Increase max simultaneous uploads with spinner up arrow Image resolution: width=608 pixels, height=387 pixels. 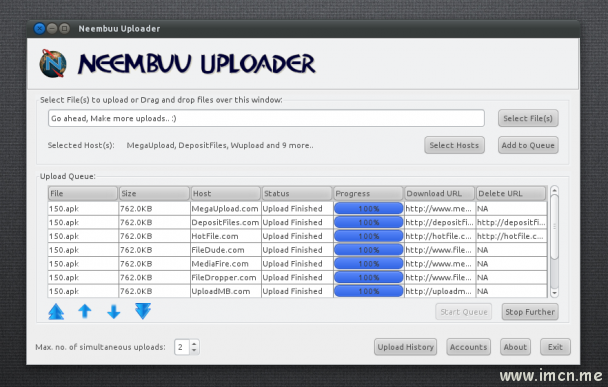pos(194,343)
